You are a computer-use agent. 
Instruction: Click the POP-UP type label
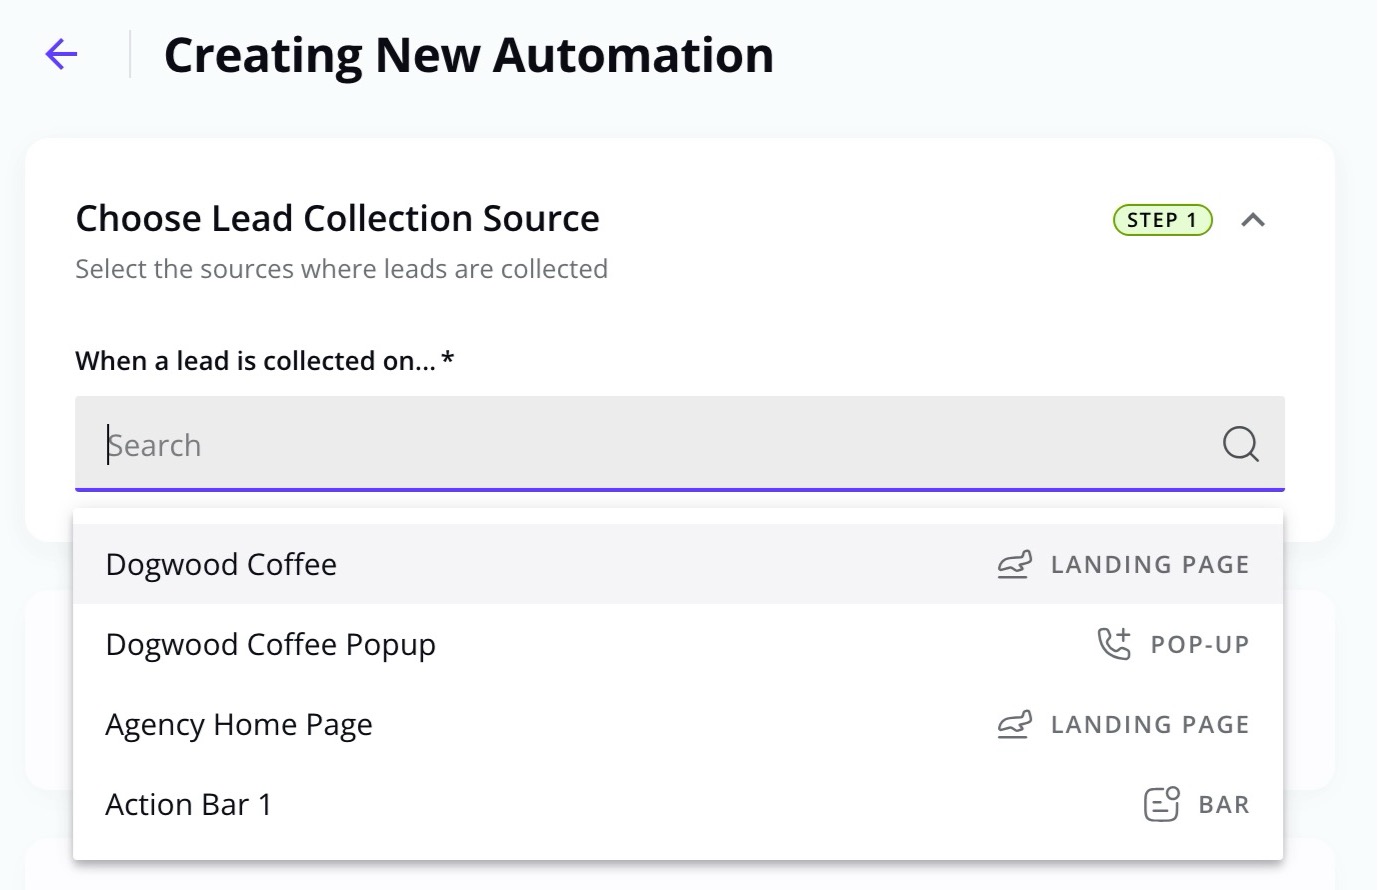pyautogui.click(x=1200, y=645)
